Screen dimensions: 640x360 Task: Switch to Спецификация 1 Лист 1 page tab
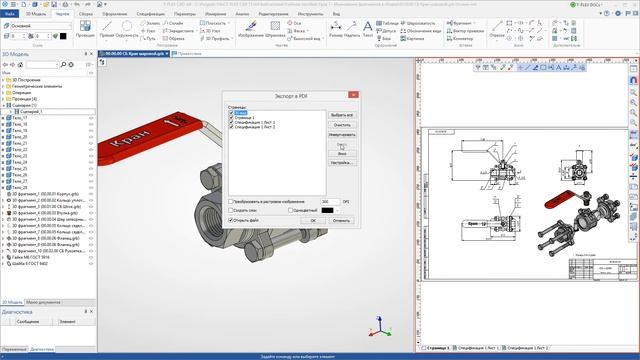pyautogui.click(x=476, y=348)
